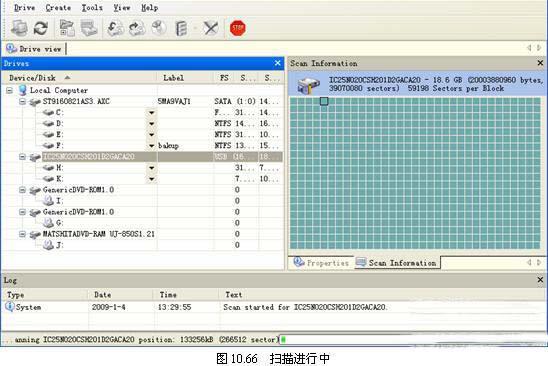The height and width of the screenshot is (366, 548).
Task: Open the dropdown arrow on C: row
Action: tap(151, 113)
